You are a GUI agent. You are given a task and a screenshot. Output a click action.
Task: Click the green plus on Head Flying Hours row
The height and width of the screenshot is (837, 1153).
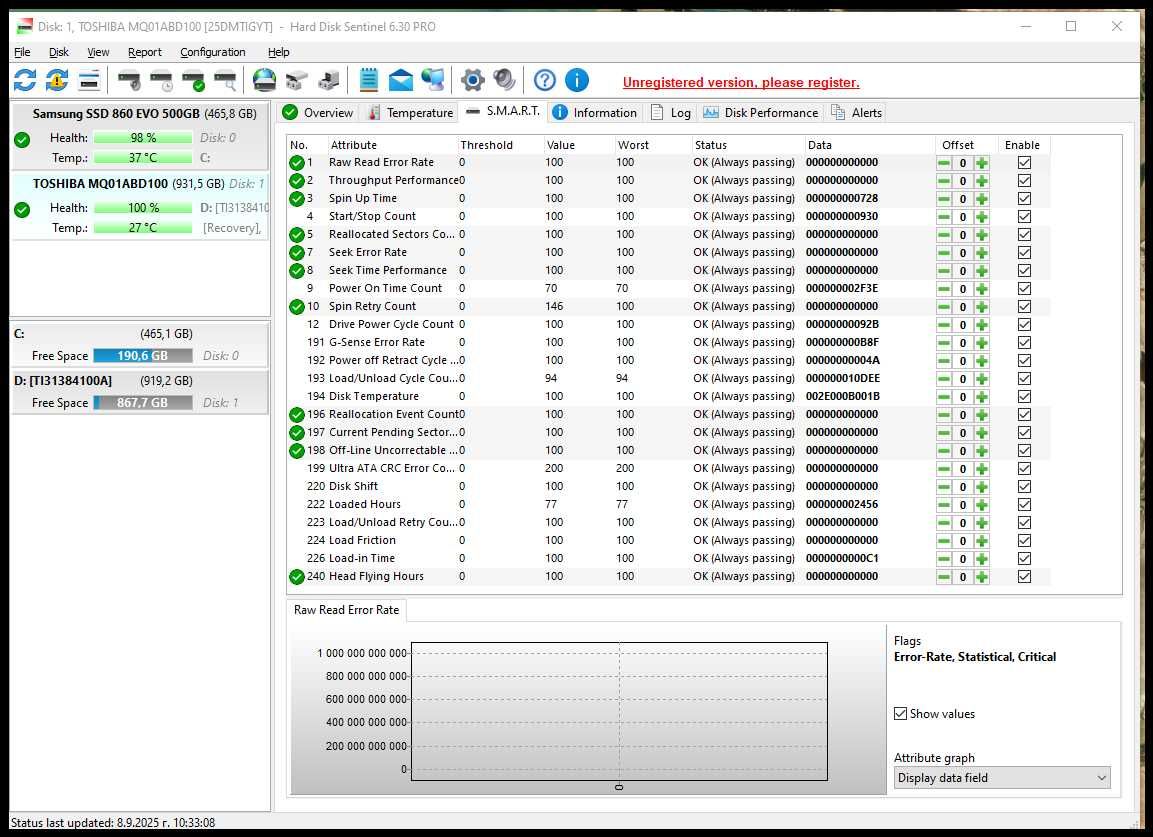pyautogui.click(x=982, y=577)
